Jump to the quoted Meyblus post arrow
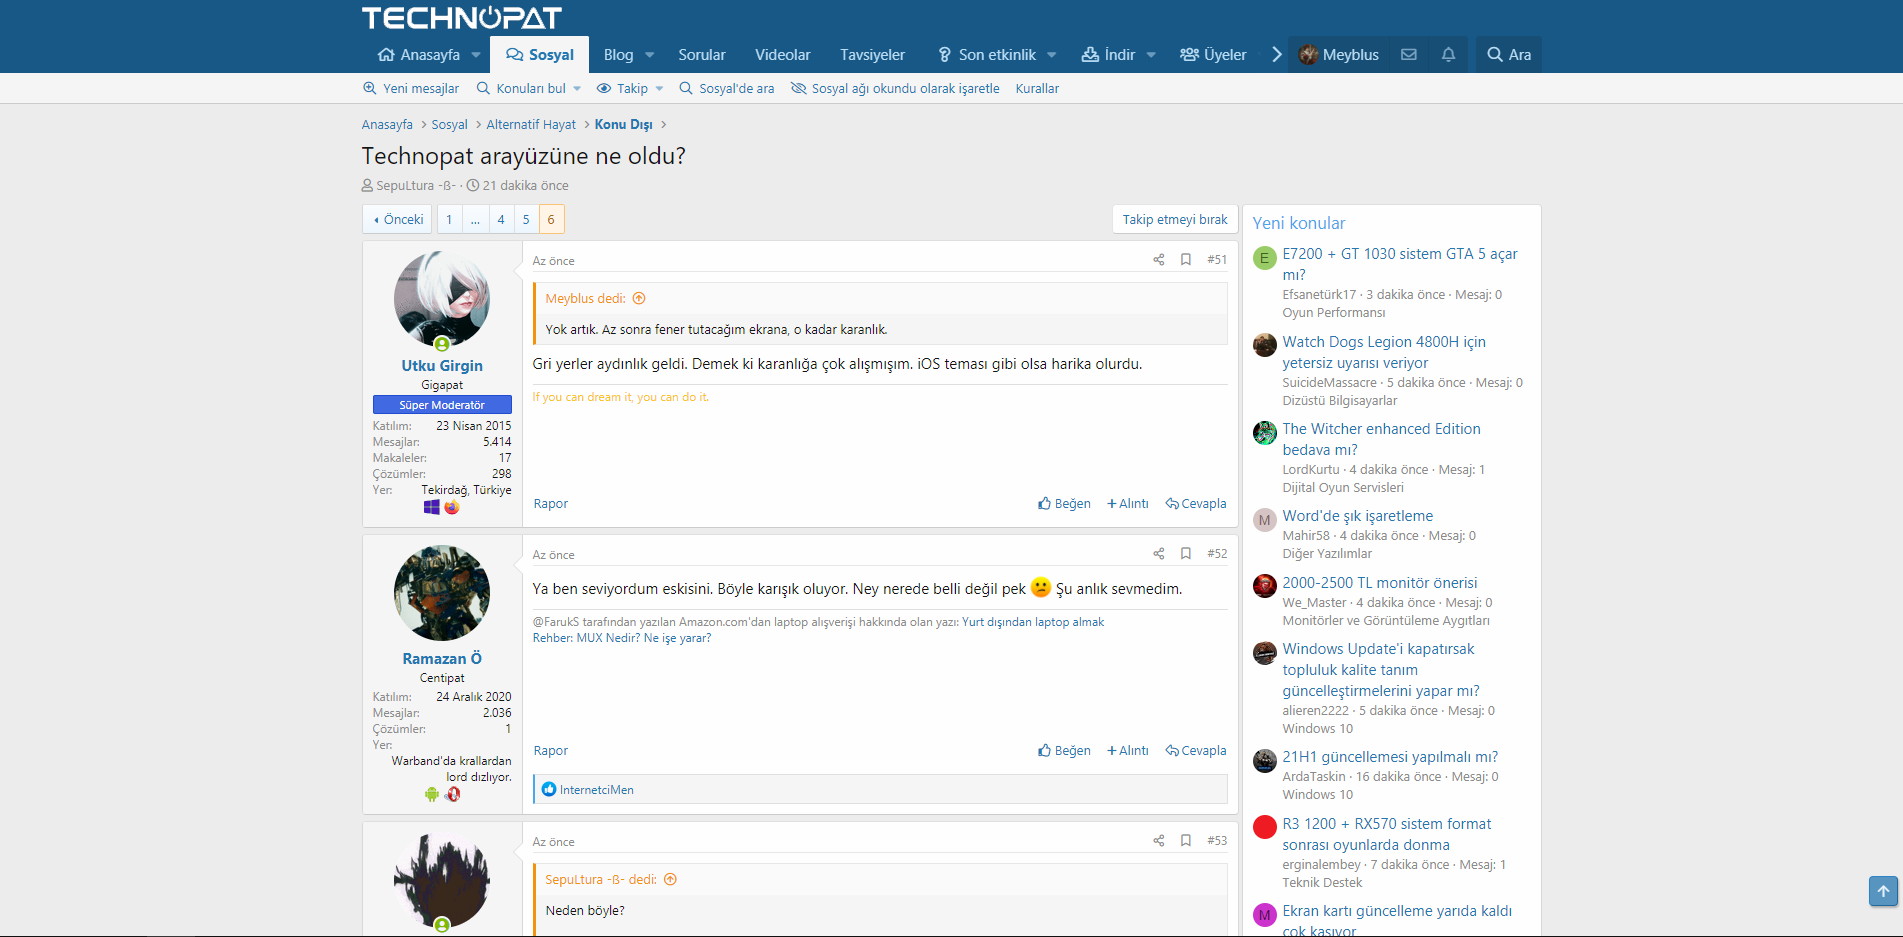The height and width of the screenshot is (937, 1903). (x=639, y=298)
